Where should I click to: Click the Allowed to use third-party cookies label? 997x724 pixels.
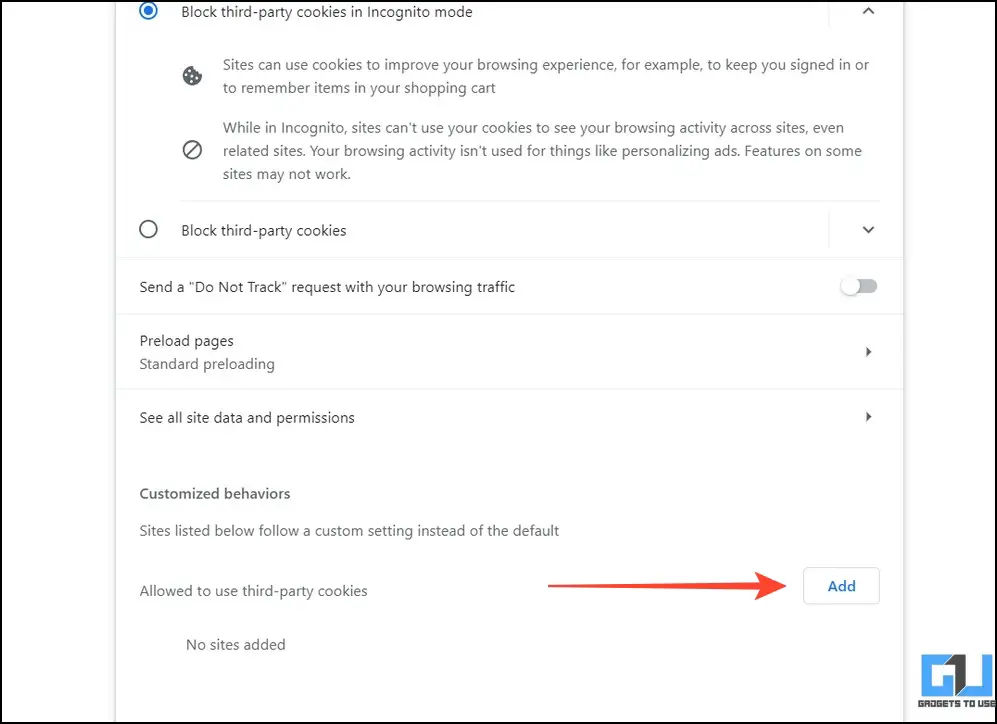(254, 591)
